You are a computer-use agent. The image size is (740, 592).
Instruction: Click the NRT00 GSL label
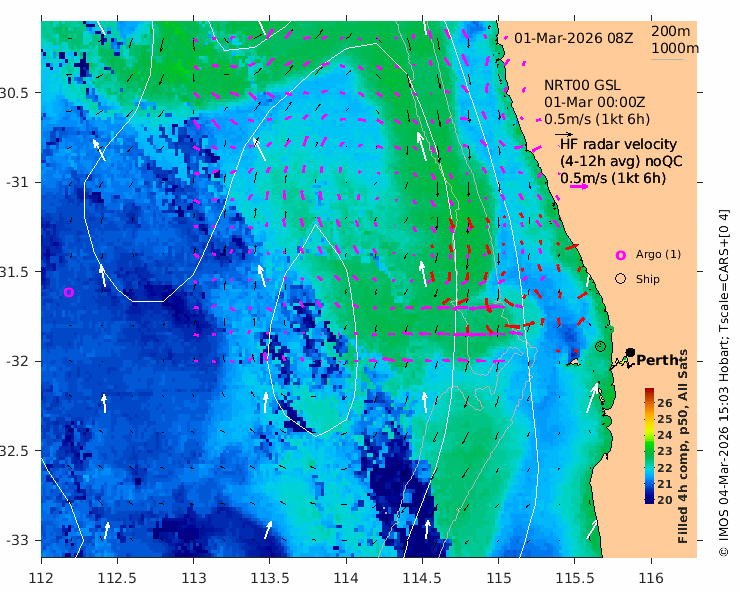pyautogui.click(x=582, y=85)
